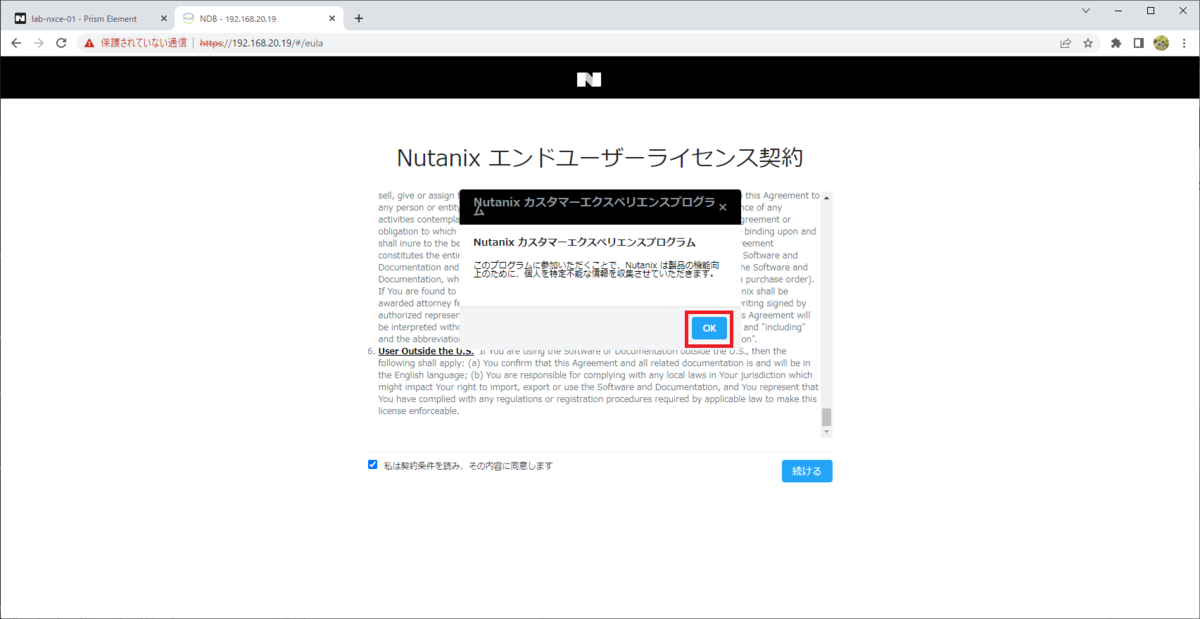The width and height of the screenshot is (1200, 619).
Task: Focus the address bar URL field
Action: [620, 43]
